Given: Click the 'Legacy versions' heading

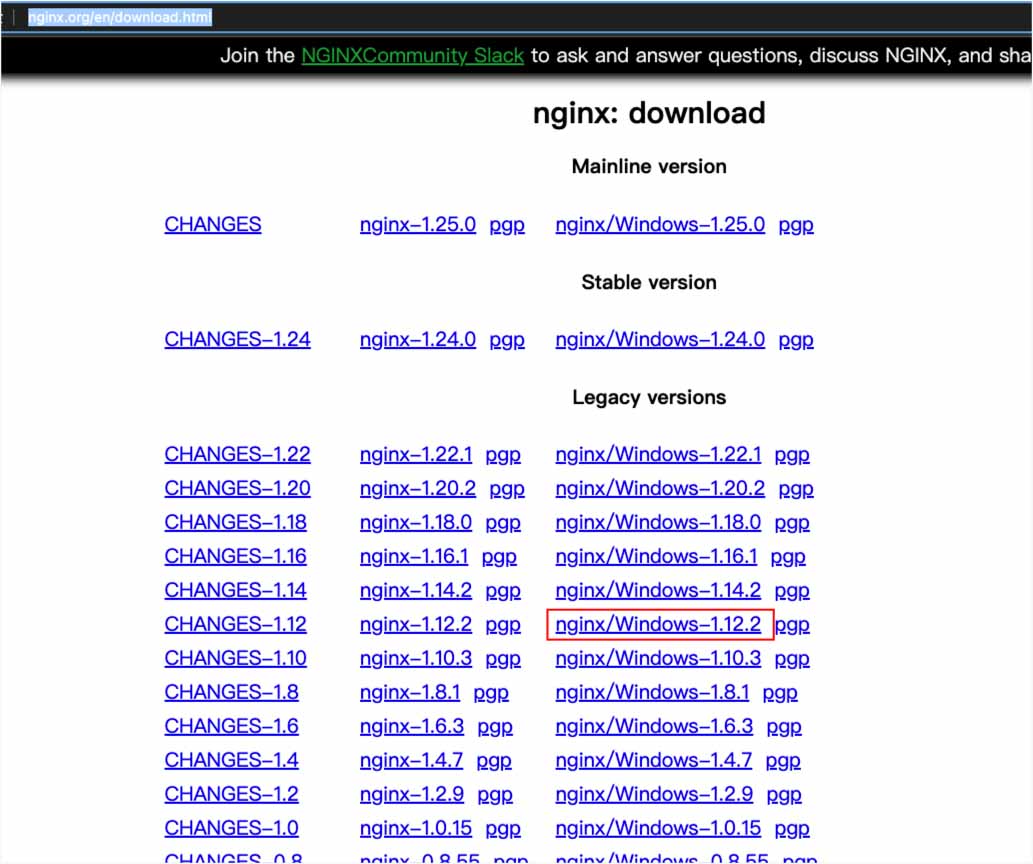Looking at the screenshot, I should 649,397.
